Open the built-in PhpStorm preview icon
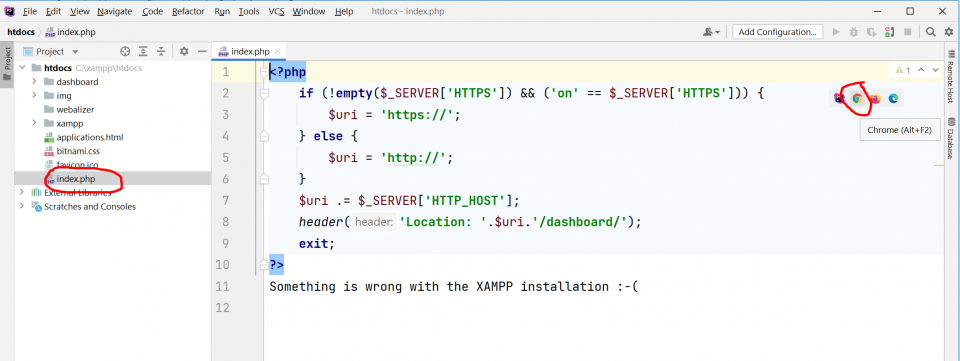The height and width of the screenshot is (361, 960). click(x=839, y=98)
